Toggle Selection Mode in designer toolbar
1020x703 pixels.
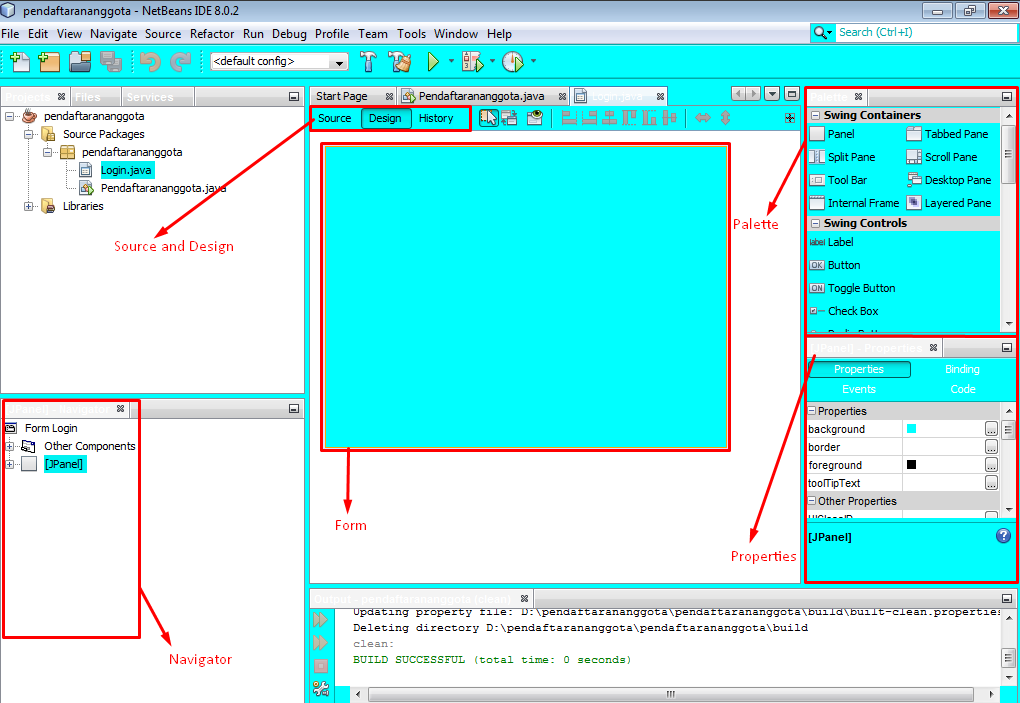[489, 118]
